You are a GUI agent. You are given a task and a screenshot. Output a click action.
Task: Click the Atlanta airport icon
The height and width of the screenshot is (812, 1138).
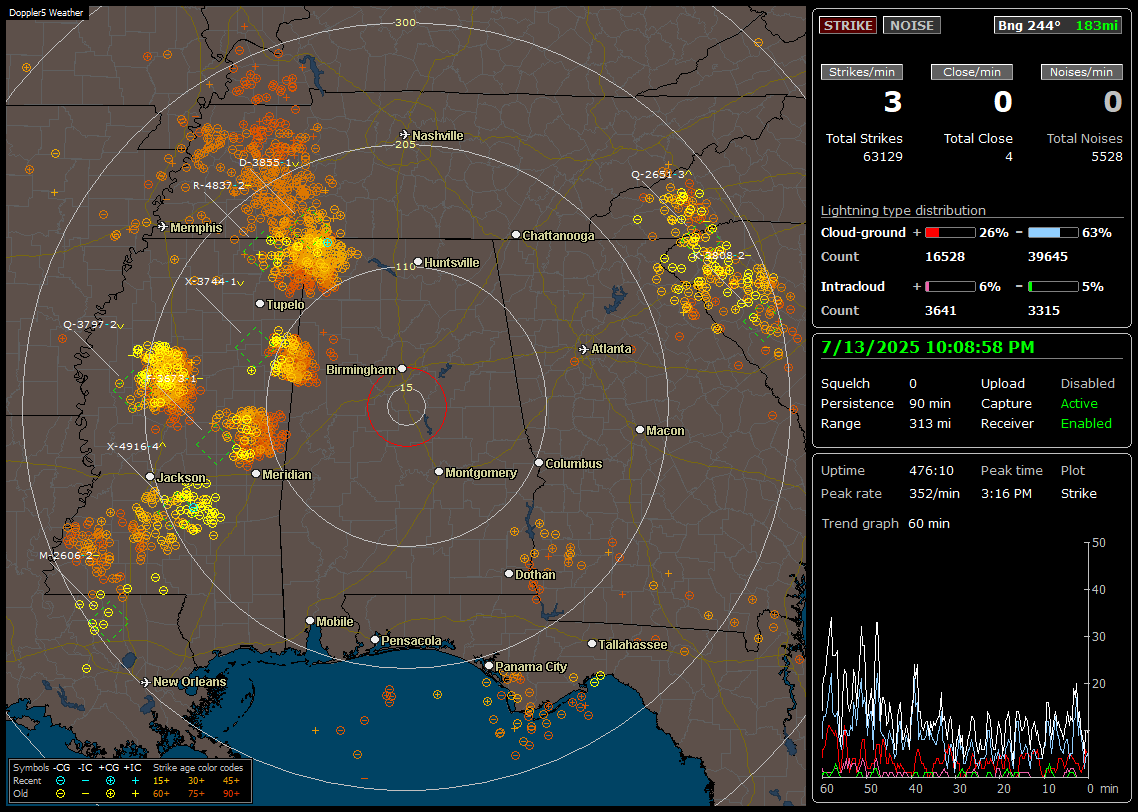584,349
